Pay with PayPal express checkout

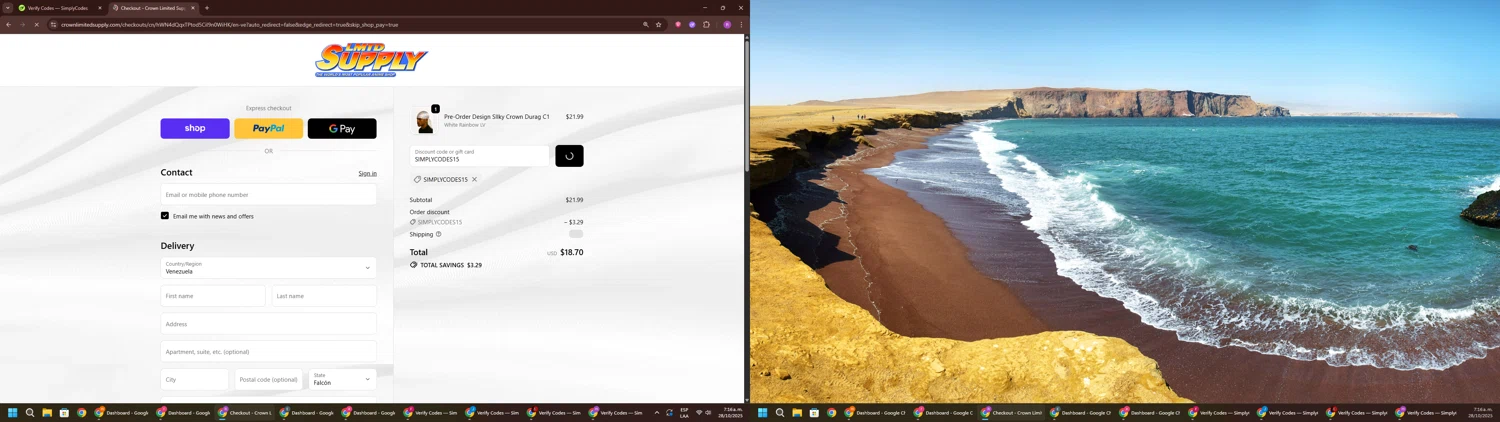269,128
